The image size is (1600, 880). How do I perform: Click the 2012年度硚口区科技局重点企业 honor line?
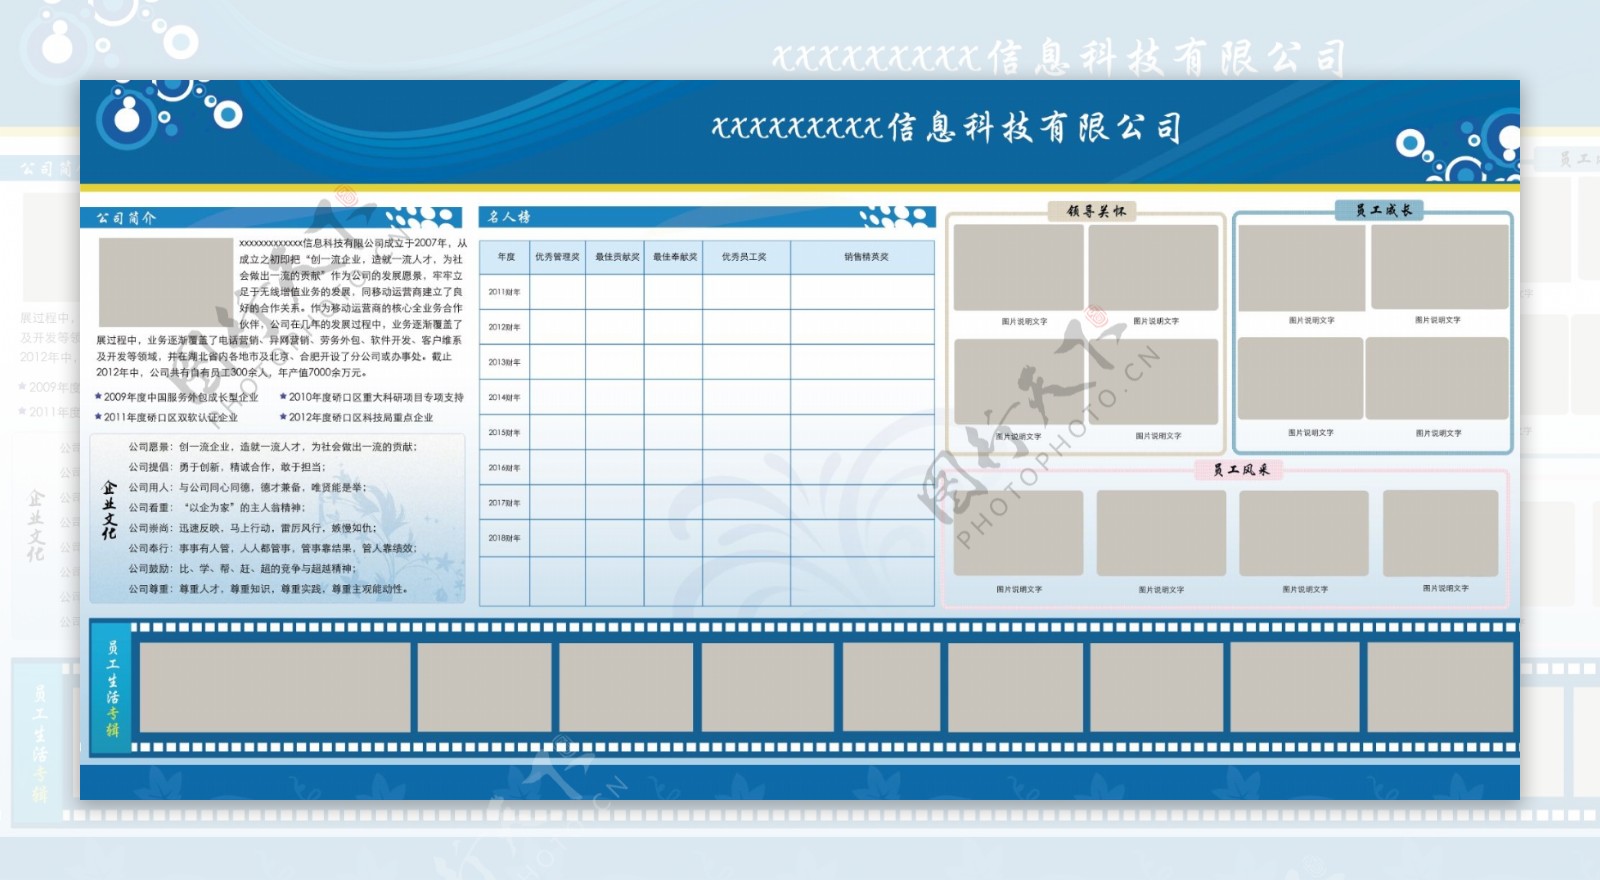pyautogui.click(x=357, y=417)
